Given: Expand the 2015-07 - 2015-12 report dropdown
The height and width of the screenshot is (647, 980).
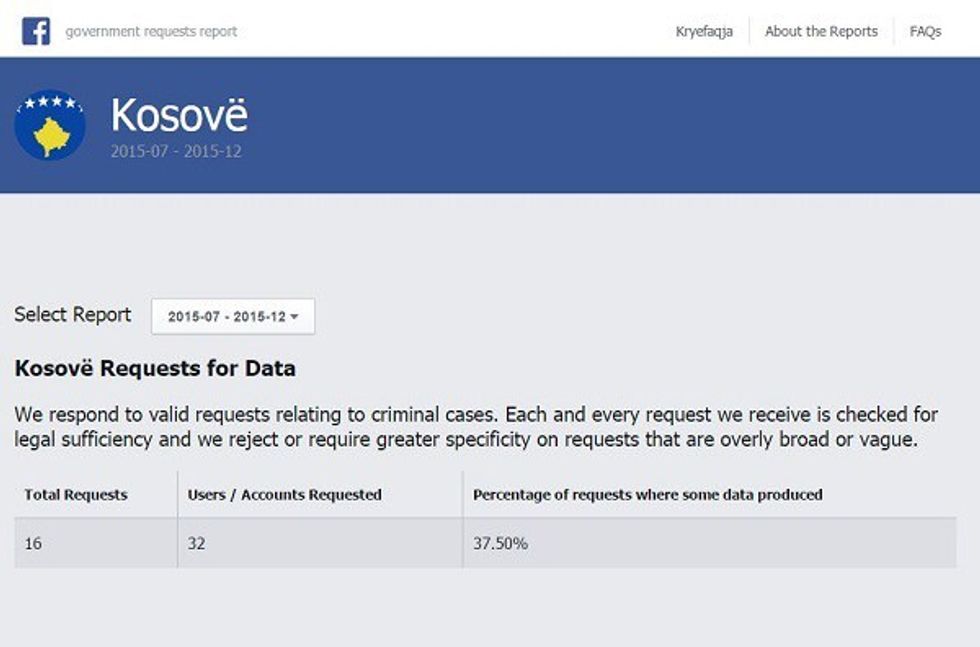Looking at the screenshot, I should [x=232, y=316].
